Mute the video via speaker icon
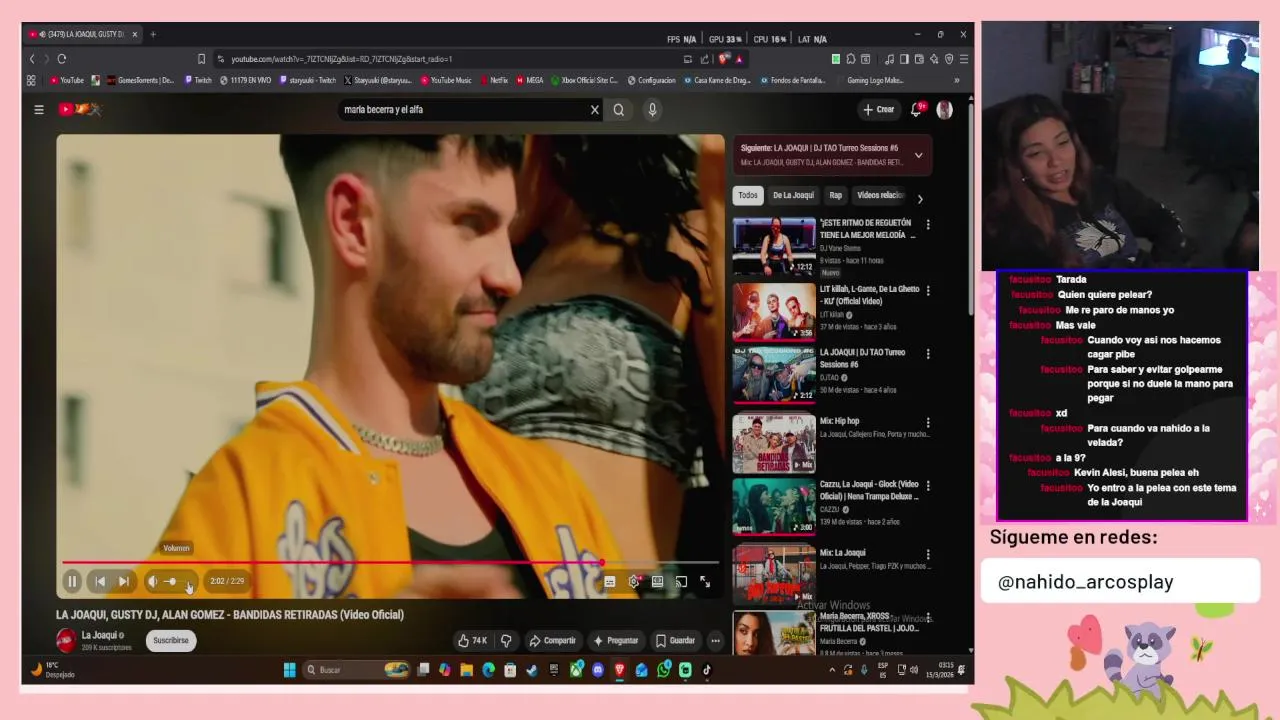This screenshot has width=1280, height=720. 153,581
